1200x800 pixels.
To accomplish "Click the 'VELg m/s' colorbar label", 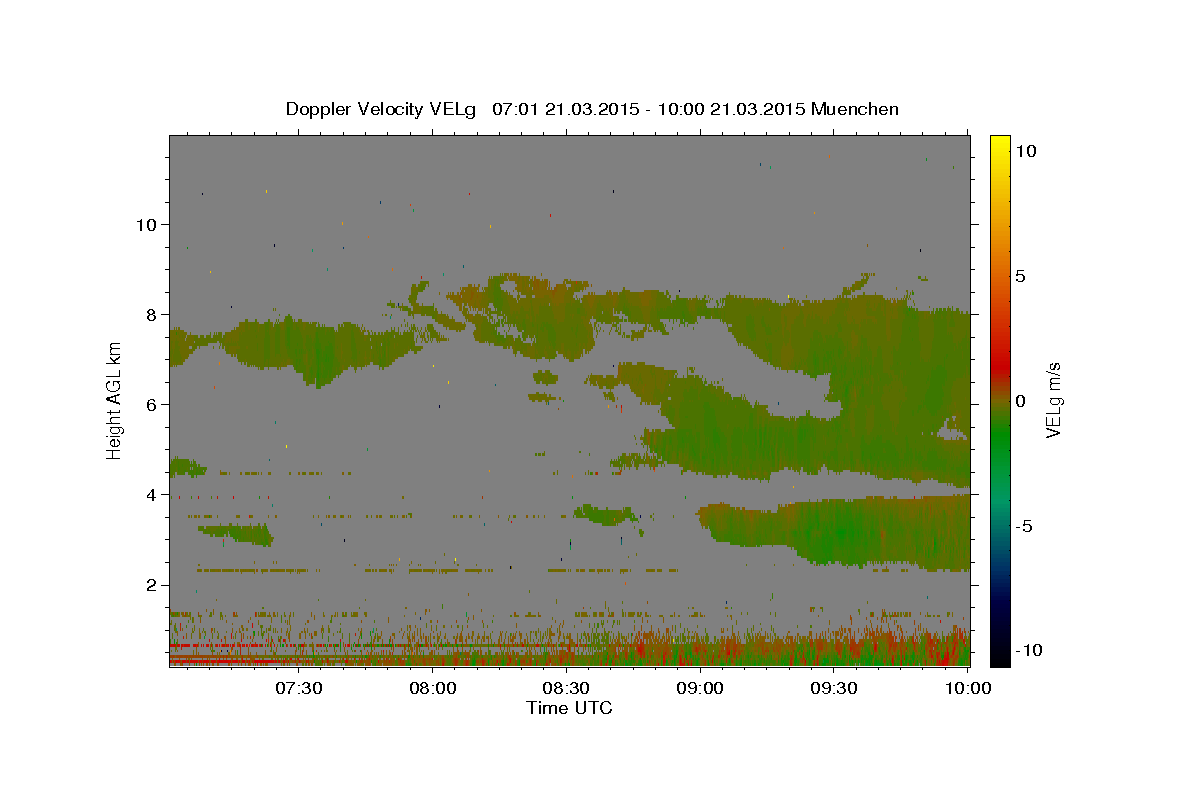I will 1054,399.
